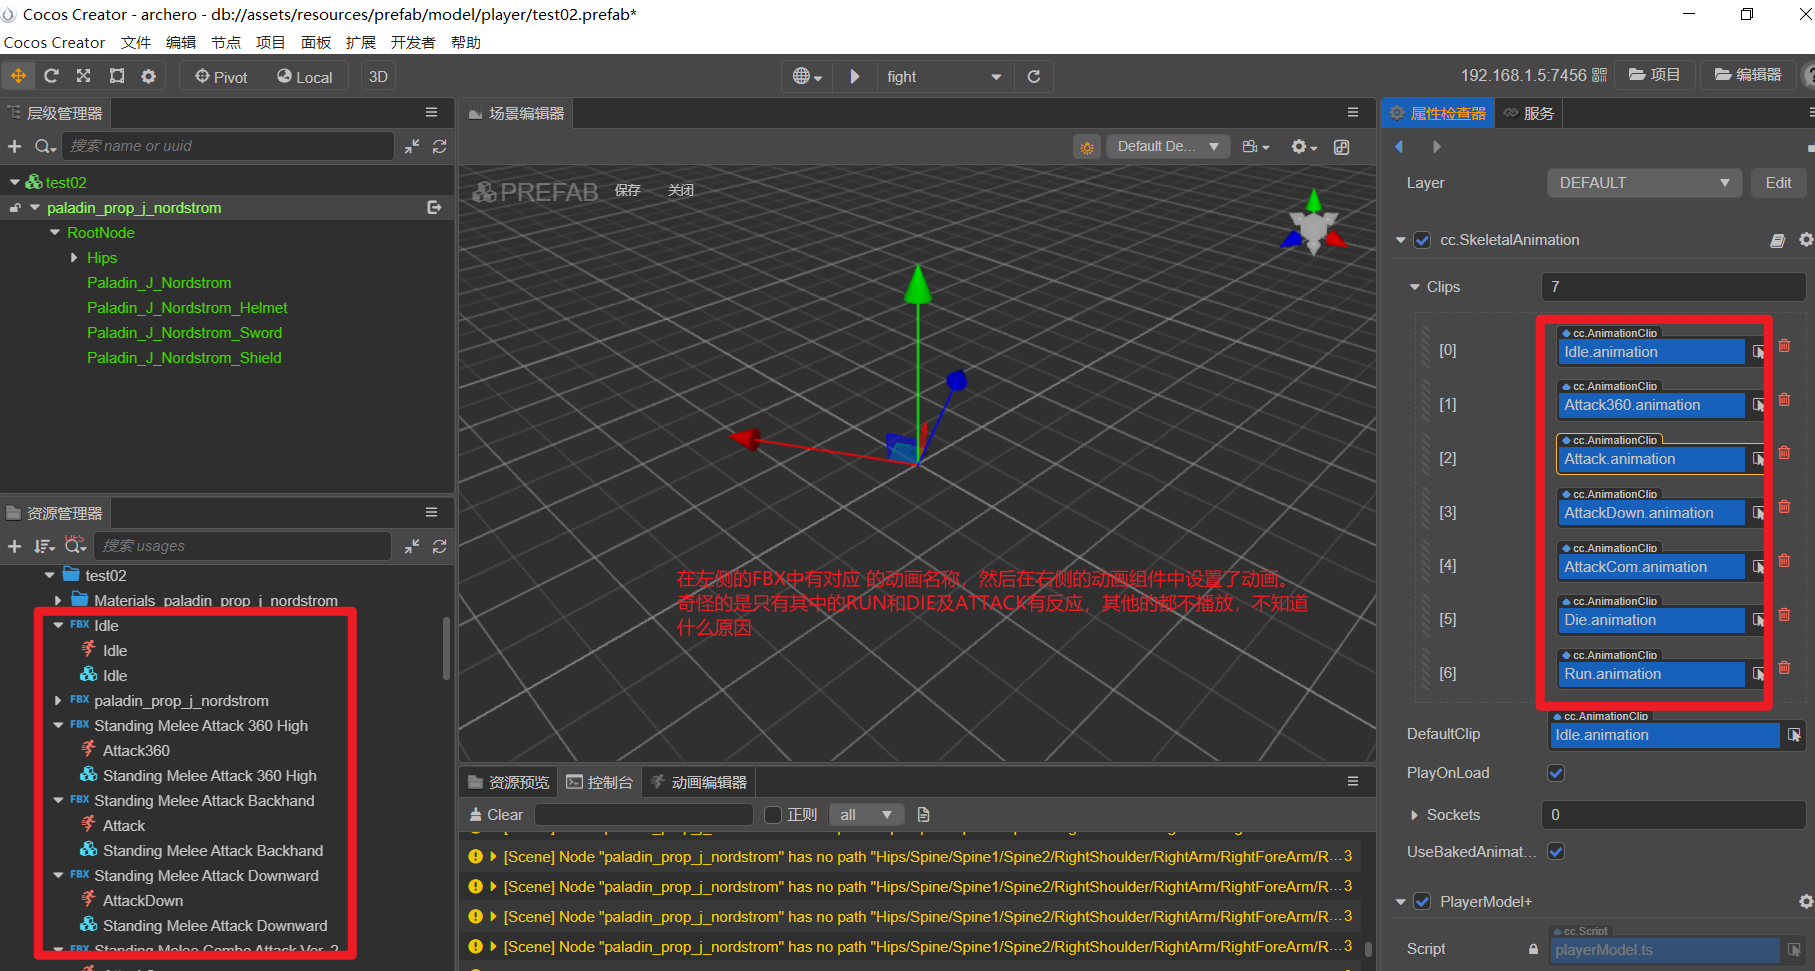Open the assets panel menu
This screenshot has width=1815, height=971.
[431, 512]
